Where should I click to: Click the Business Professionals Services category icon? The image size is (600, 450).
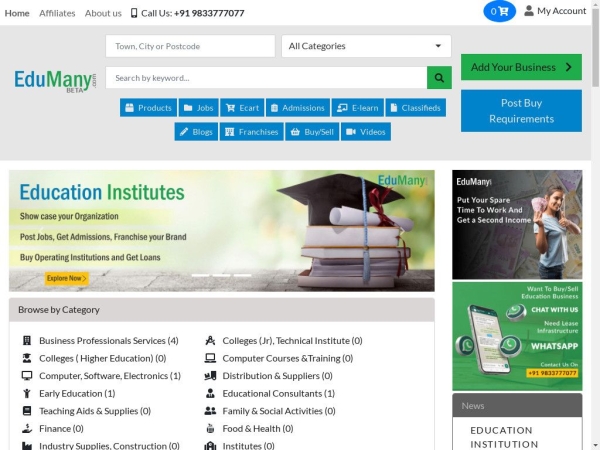(x=27, y=340)
